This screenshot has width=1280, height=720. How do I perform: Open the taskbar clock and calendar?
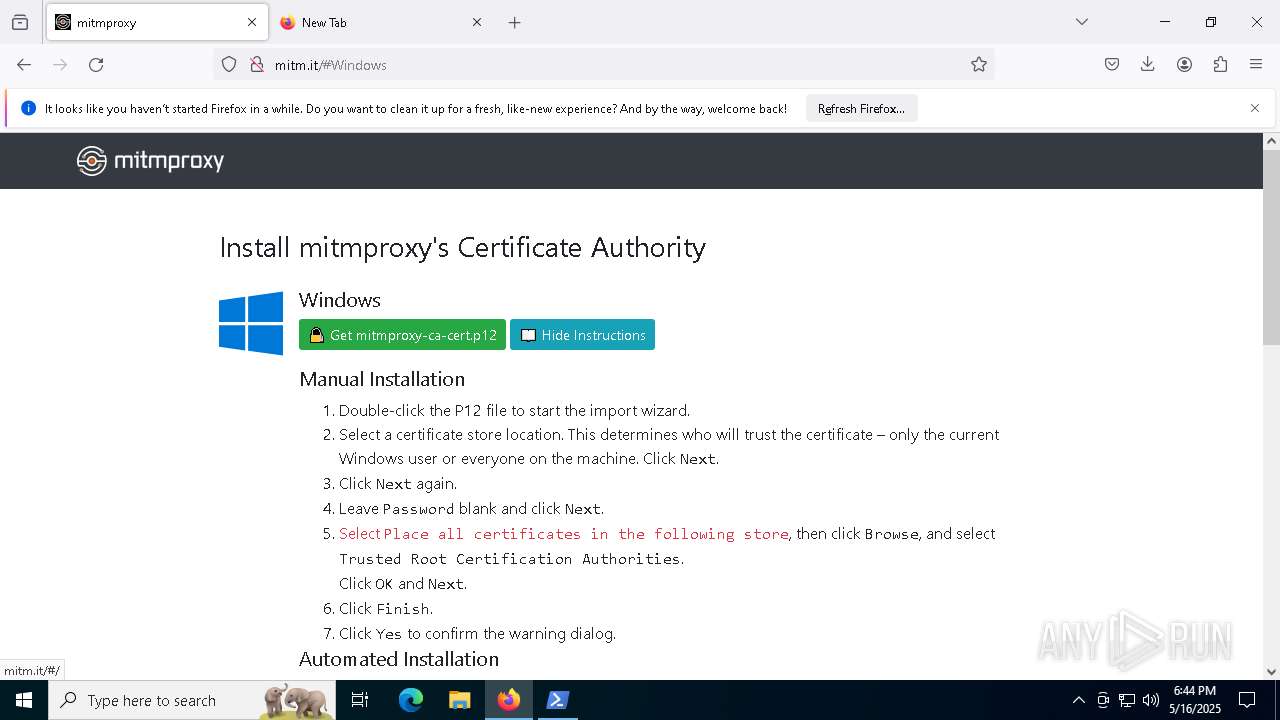click(x=1195, y=700)
